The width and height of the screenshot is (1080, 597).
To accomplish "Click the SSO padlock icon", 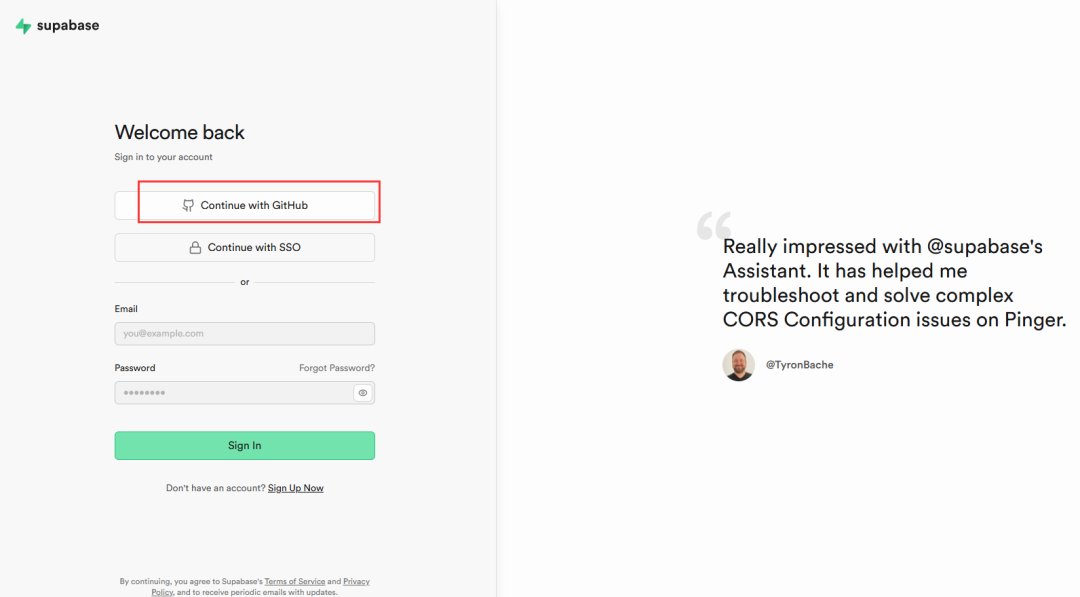I will [196, 248].
